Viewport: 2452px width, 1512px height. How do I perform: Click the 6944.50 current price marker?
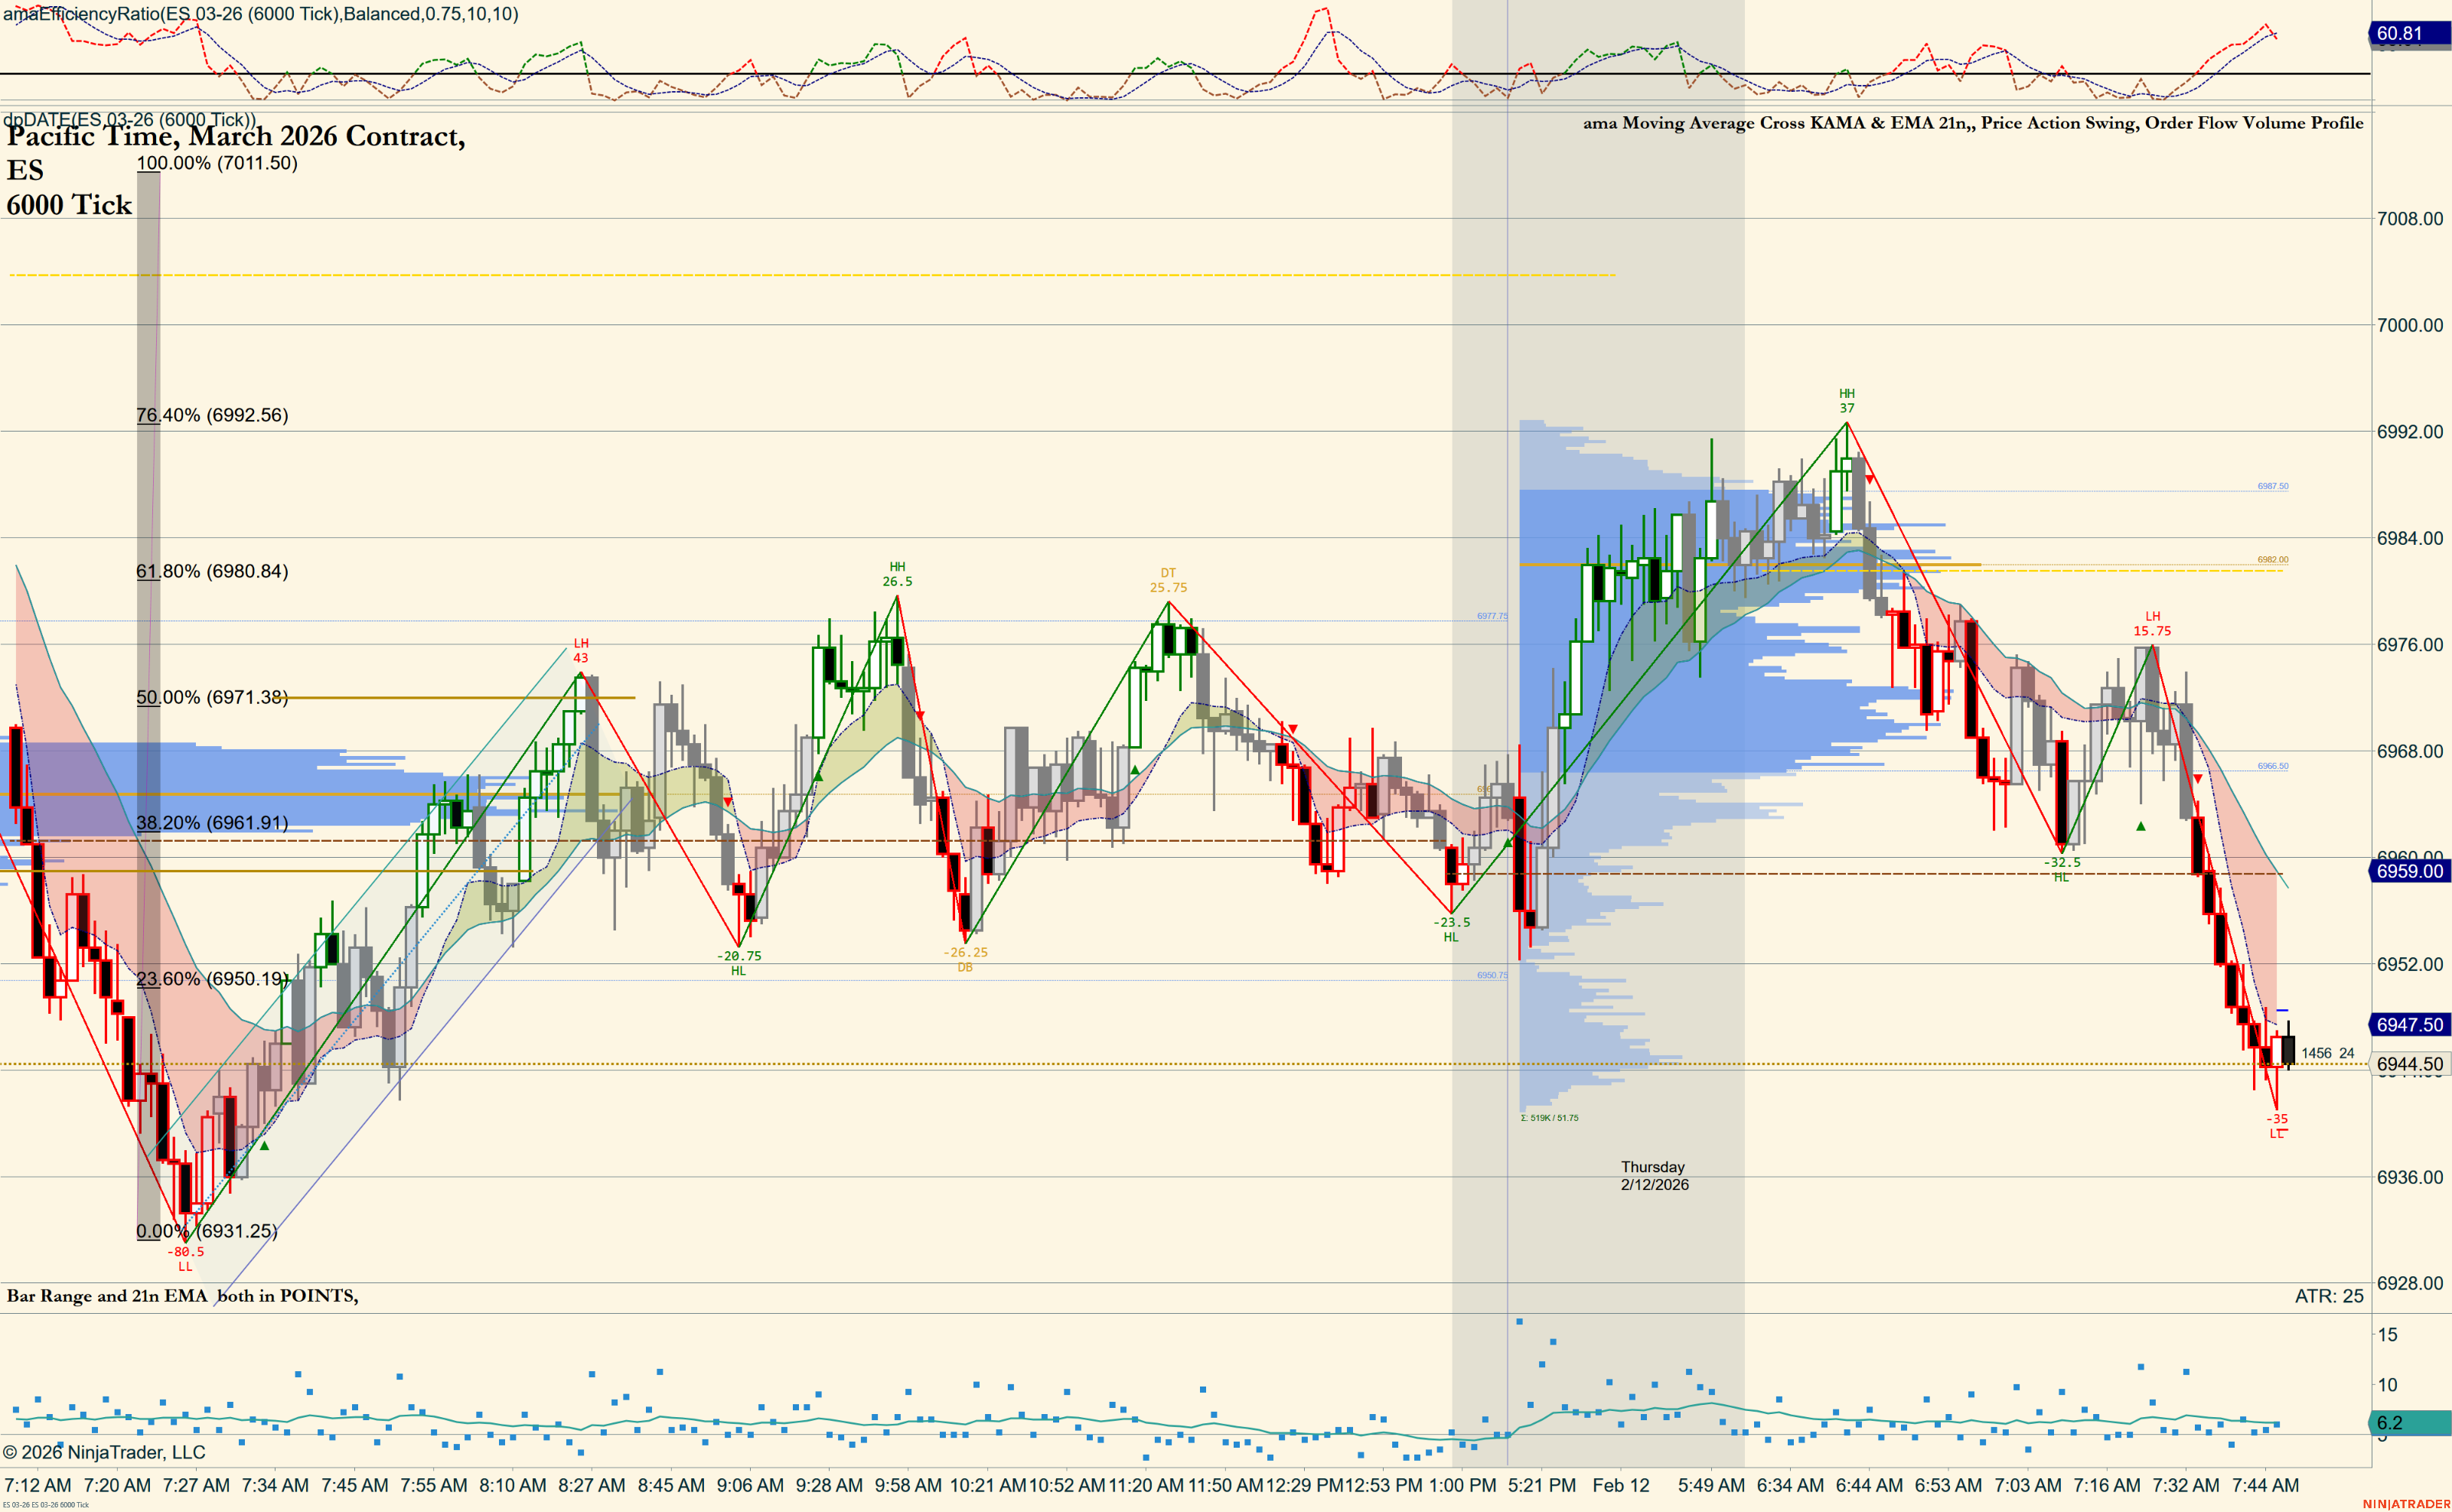2409,1064
